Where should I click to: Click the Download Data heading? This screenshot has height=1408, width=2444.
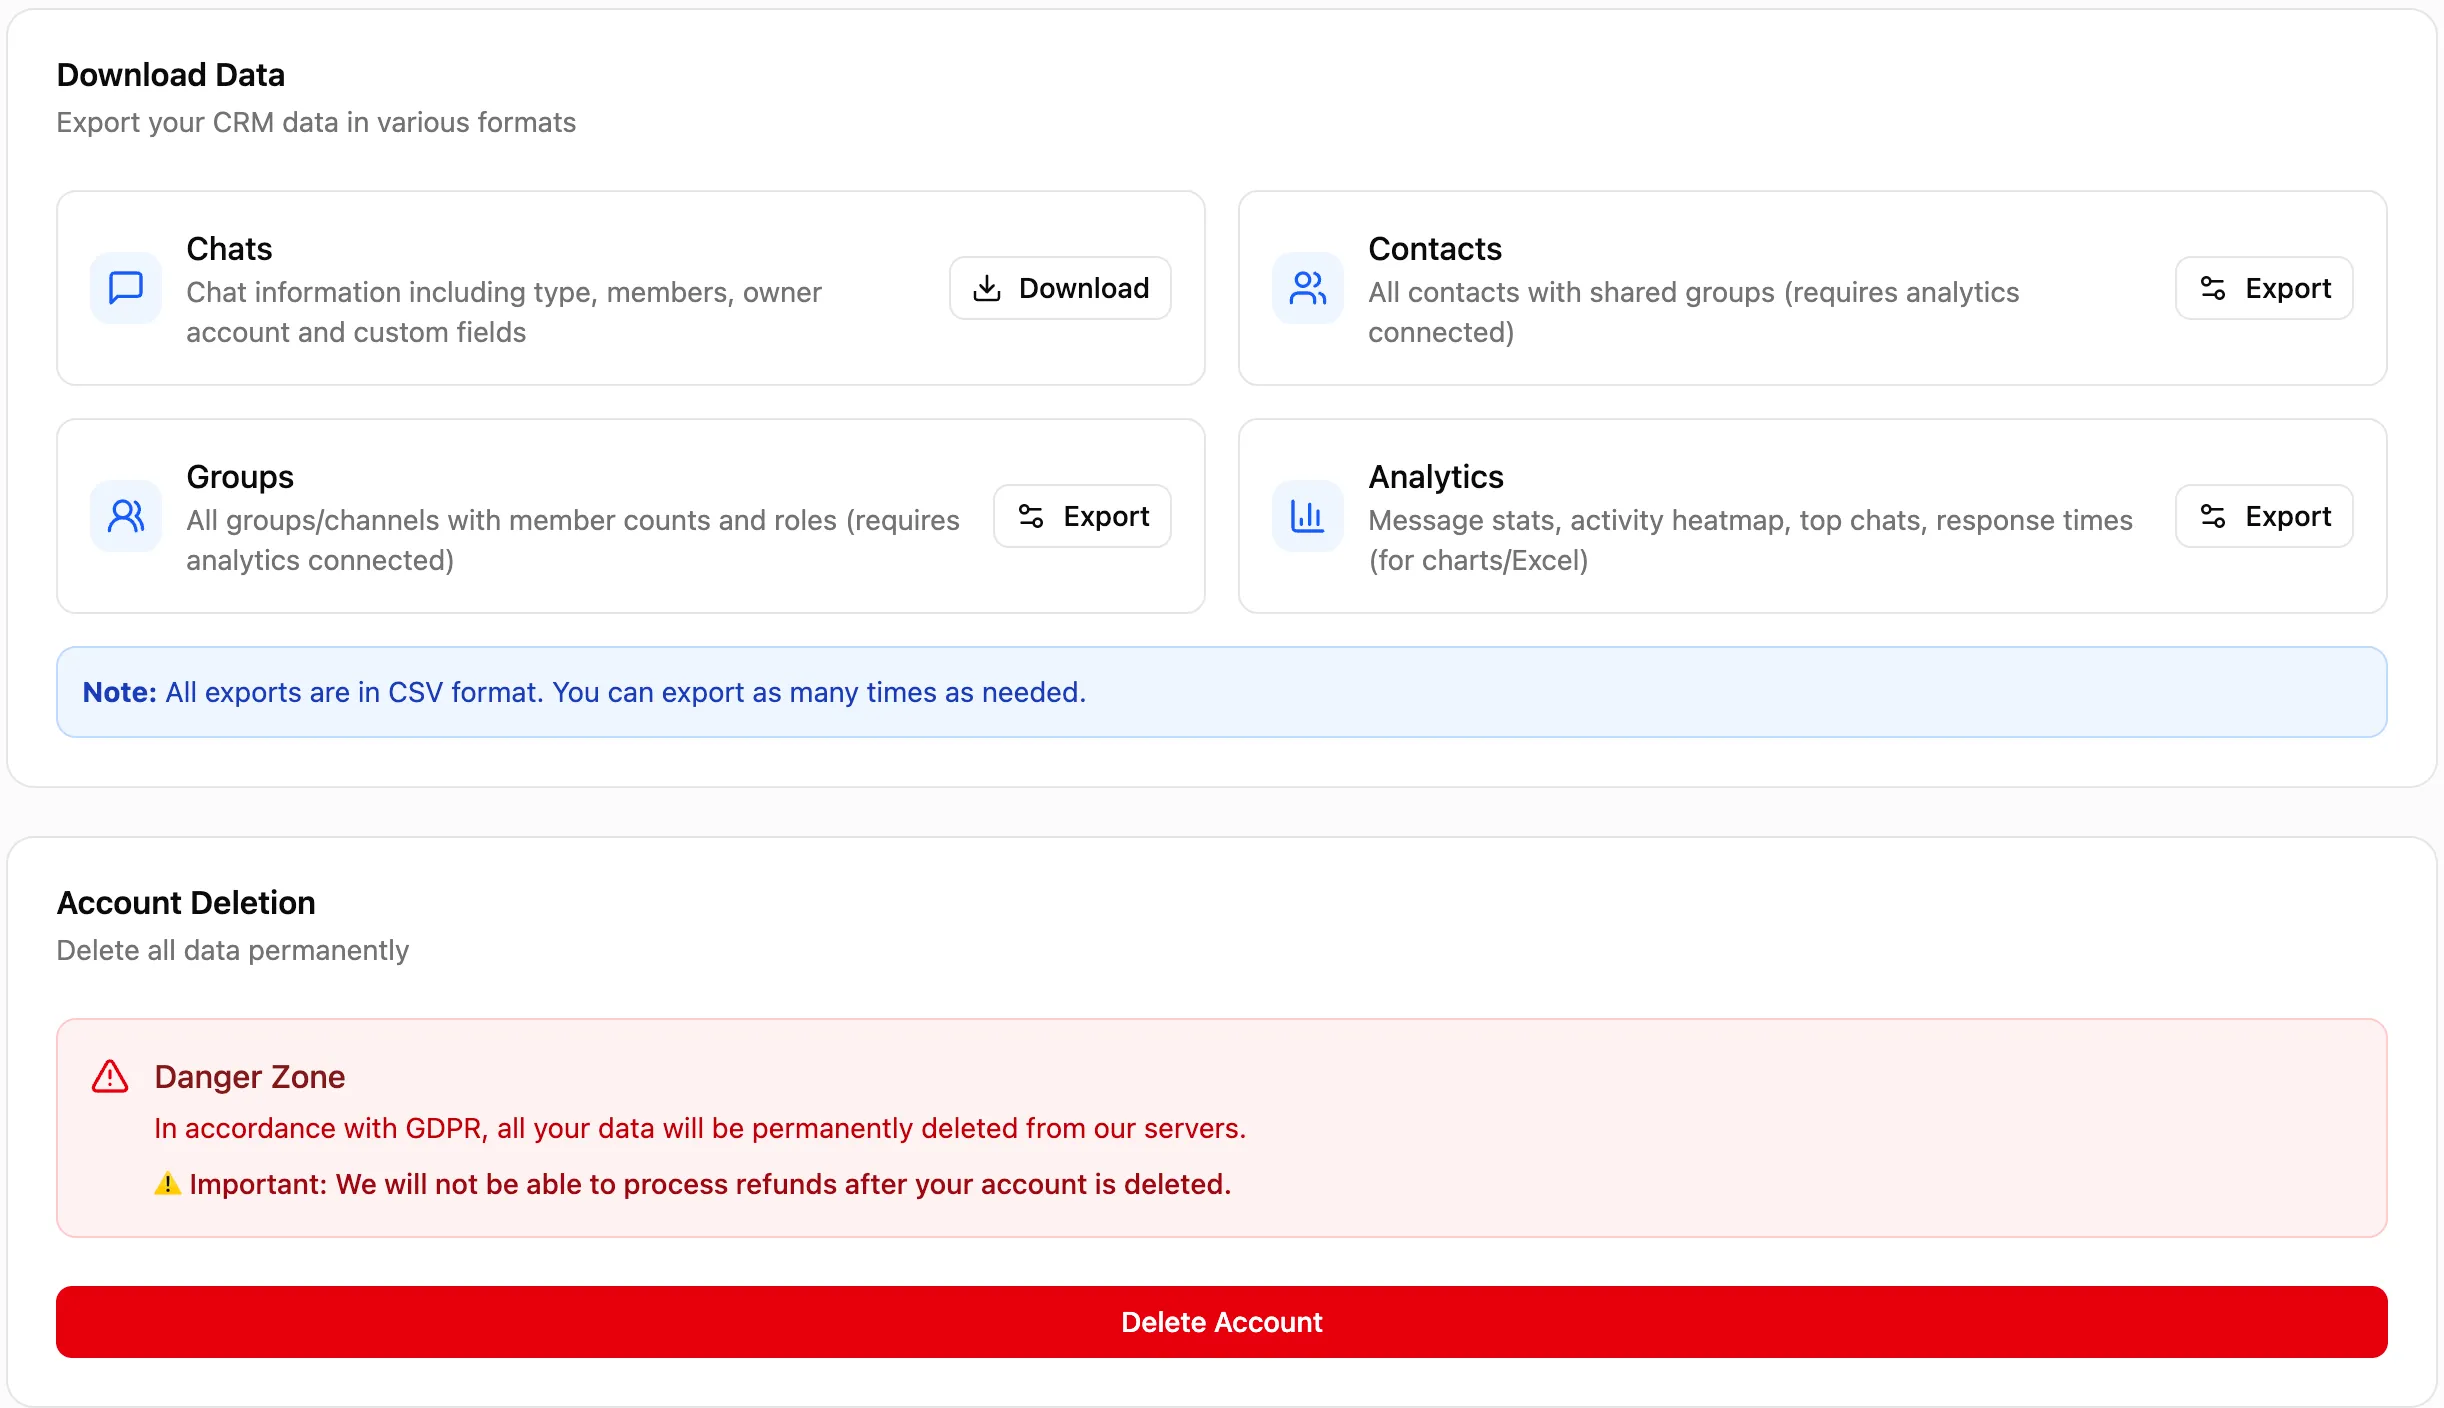pyautogui.click(x=171, y=75)
